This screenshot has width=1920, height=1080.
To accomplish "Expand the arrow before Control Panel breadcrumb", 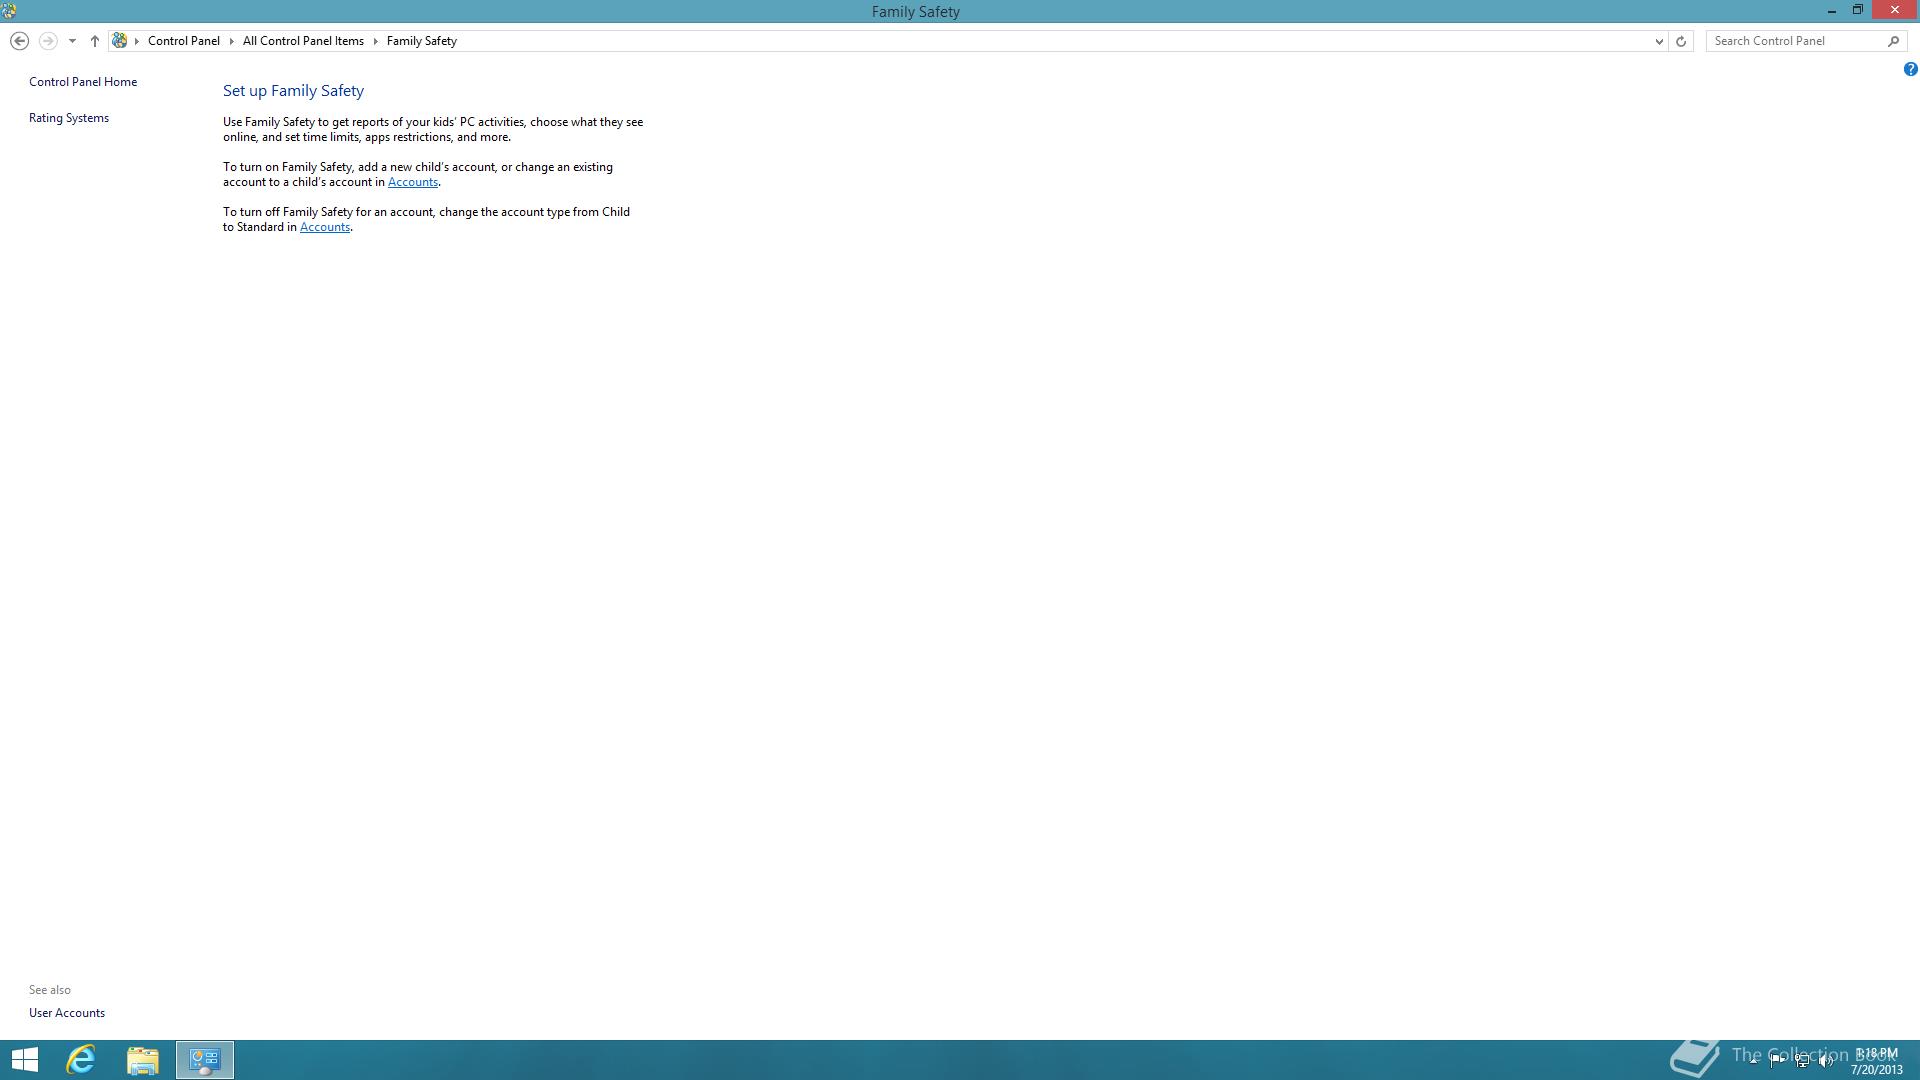I will (x=137, y=41).
